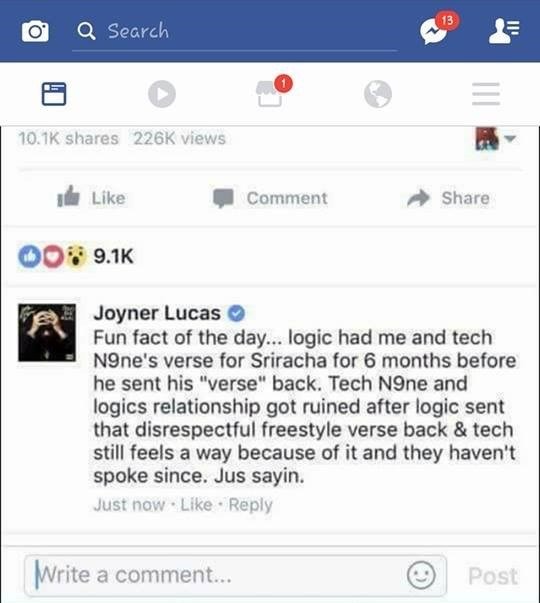Open the friend requests icon
The image size is (540, 603).
(x=504, y=31)
